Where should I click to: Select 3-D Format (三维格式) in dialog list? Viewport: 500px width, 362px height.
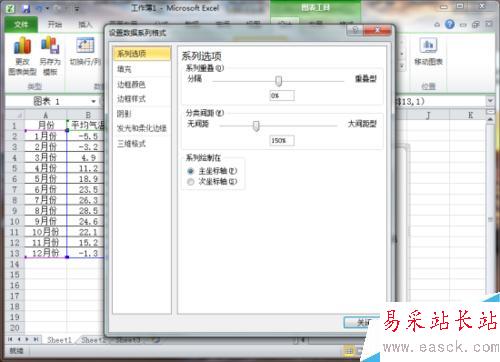[142, 144]
